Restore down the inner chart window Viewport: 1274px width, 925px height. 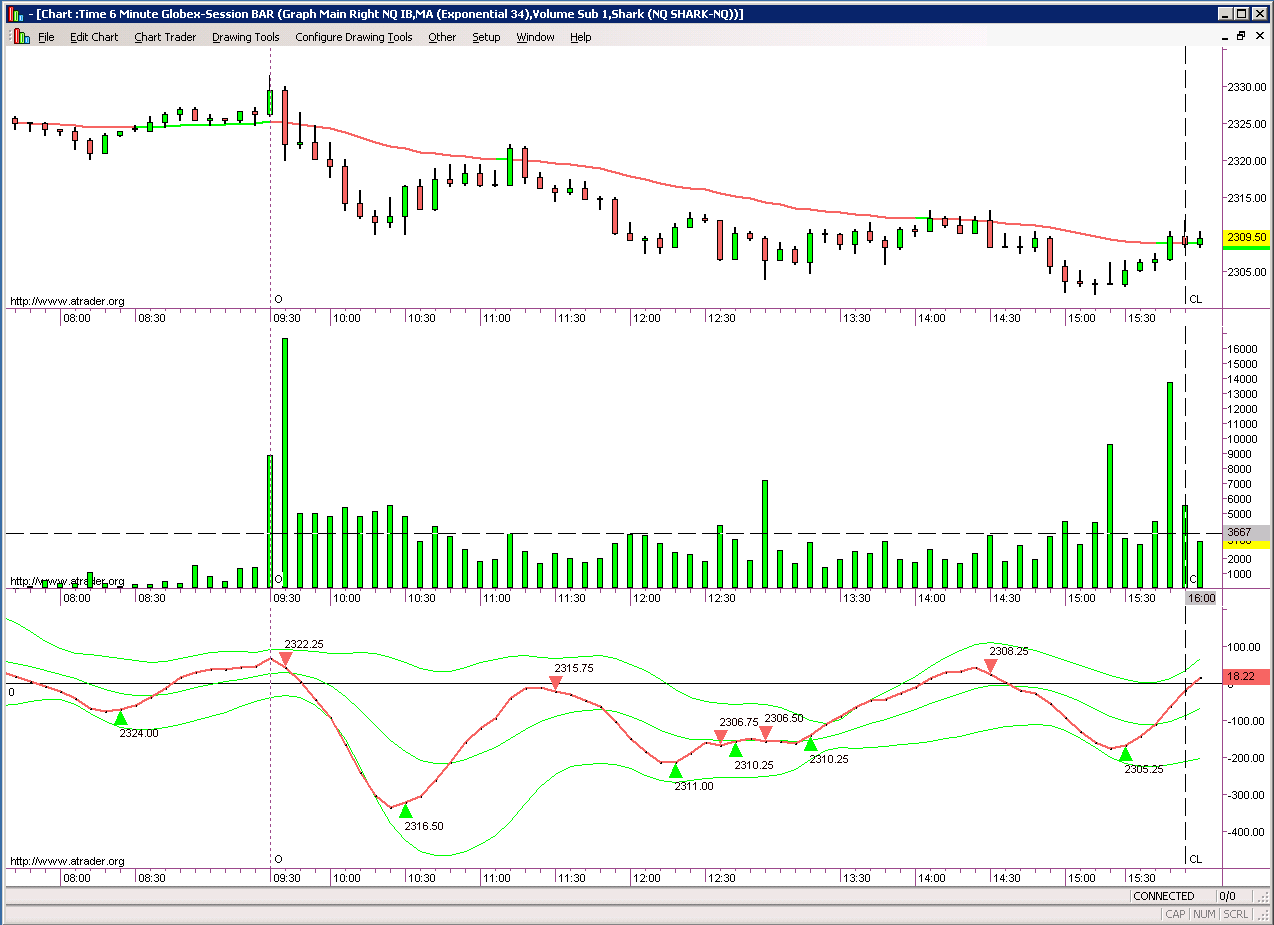click(x=1241, y=36)
